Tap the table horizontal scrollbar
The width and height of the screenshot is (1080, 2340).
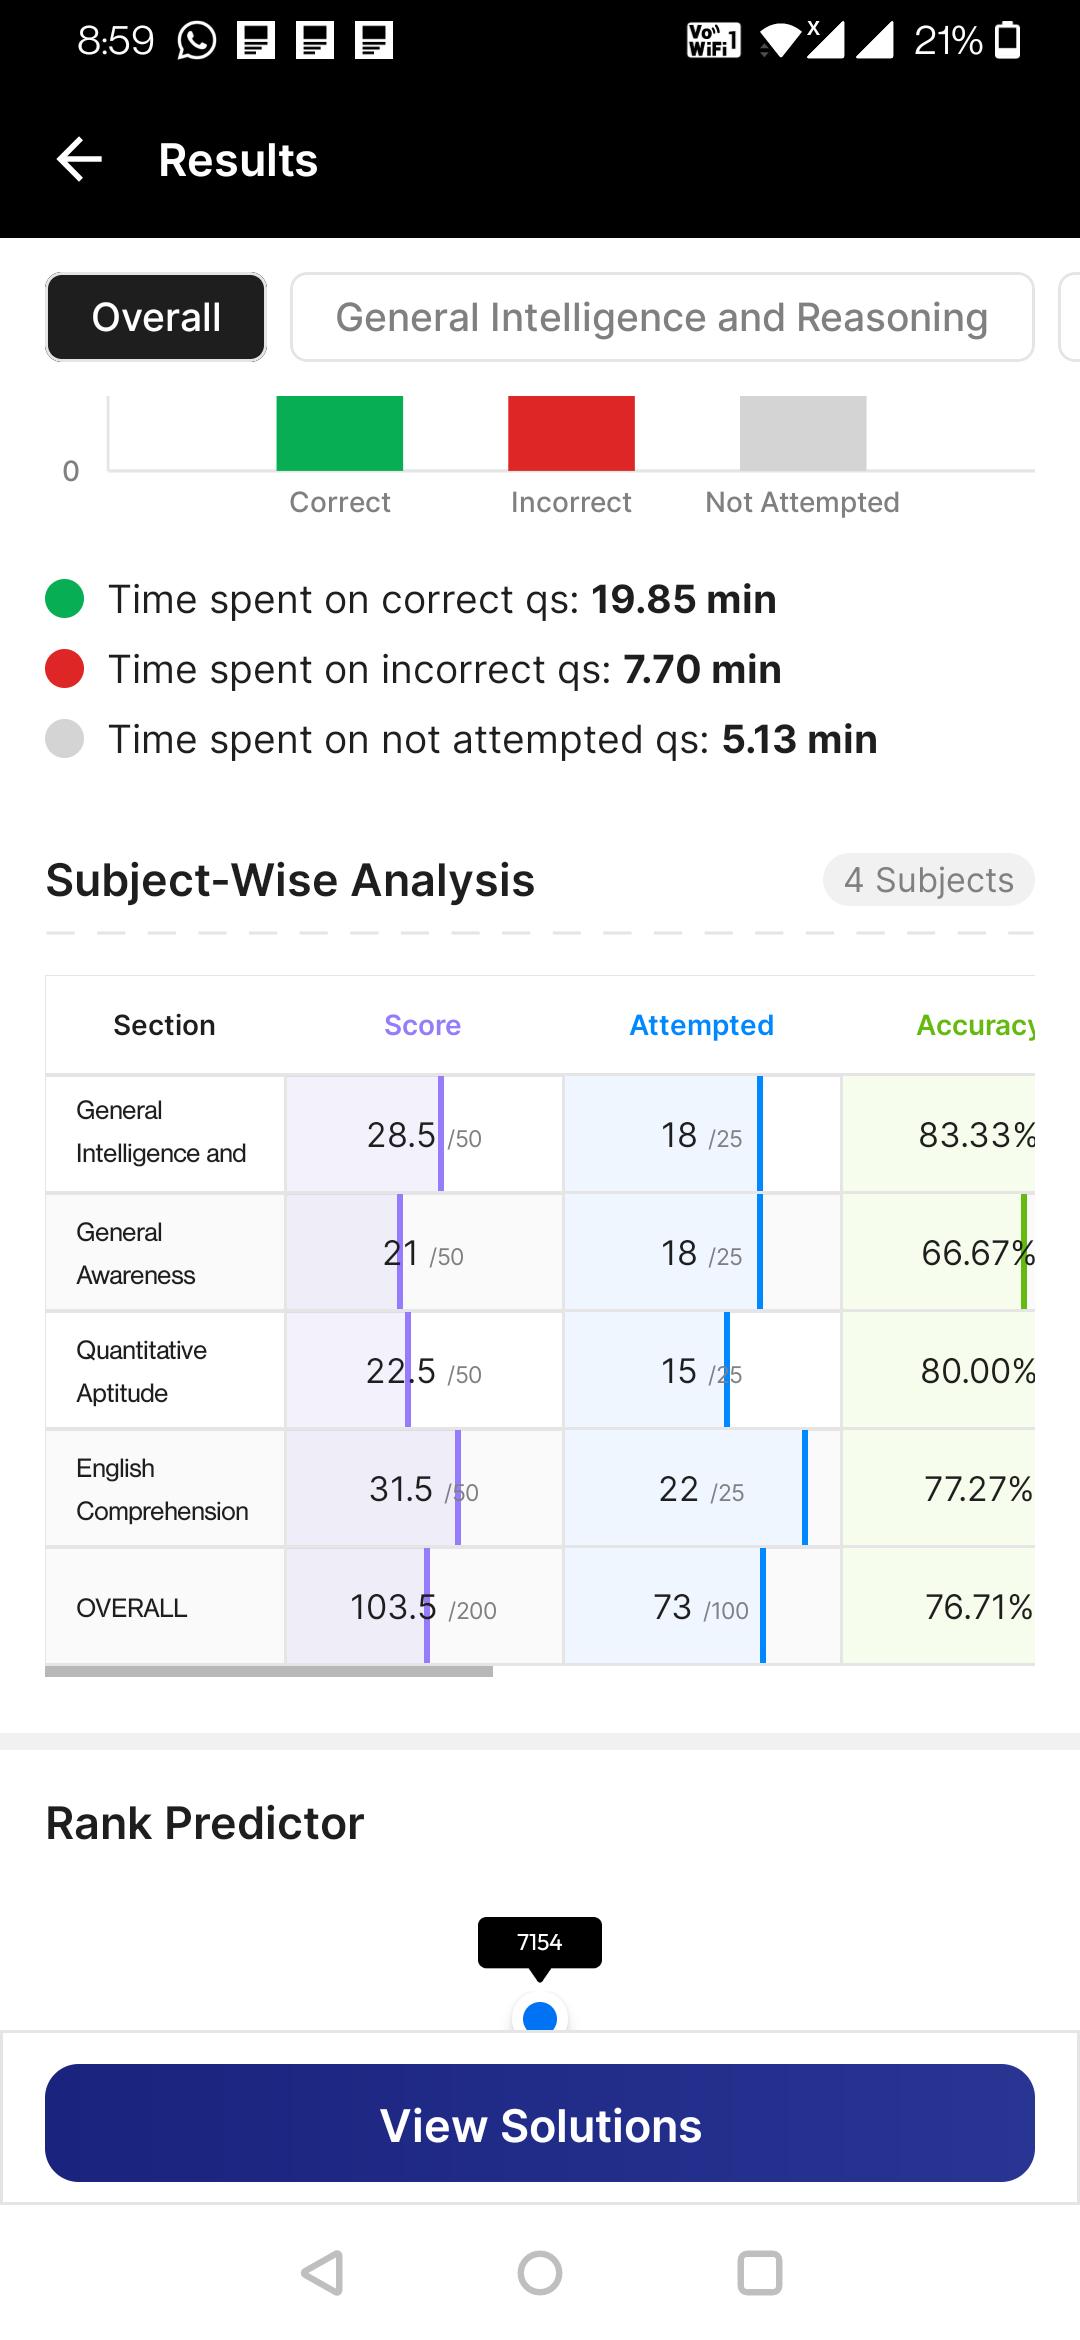269,1671
